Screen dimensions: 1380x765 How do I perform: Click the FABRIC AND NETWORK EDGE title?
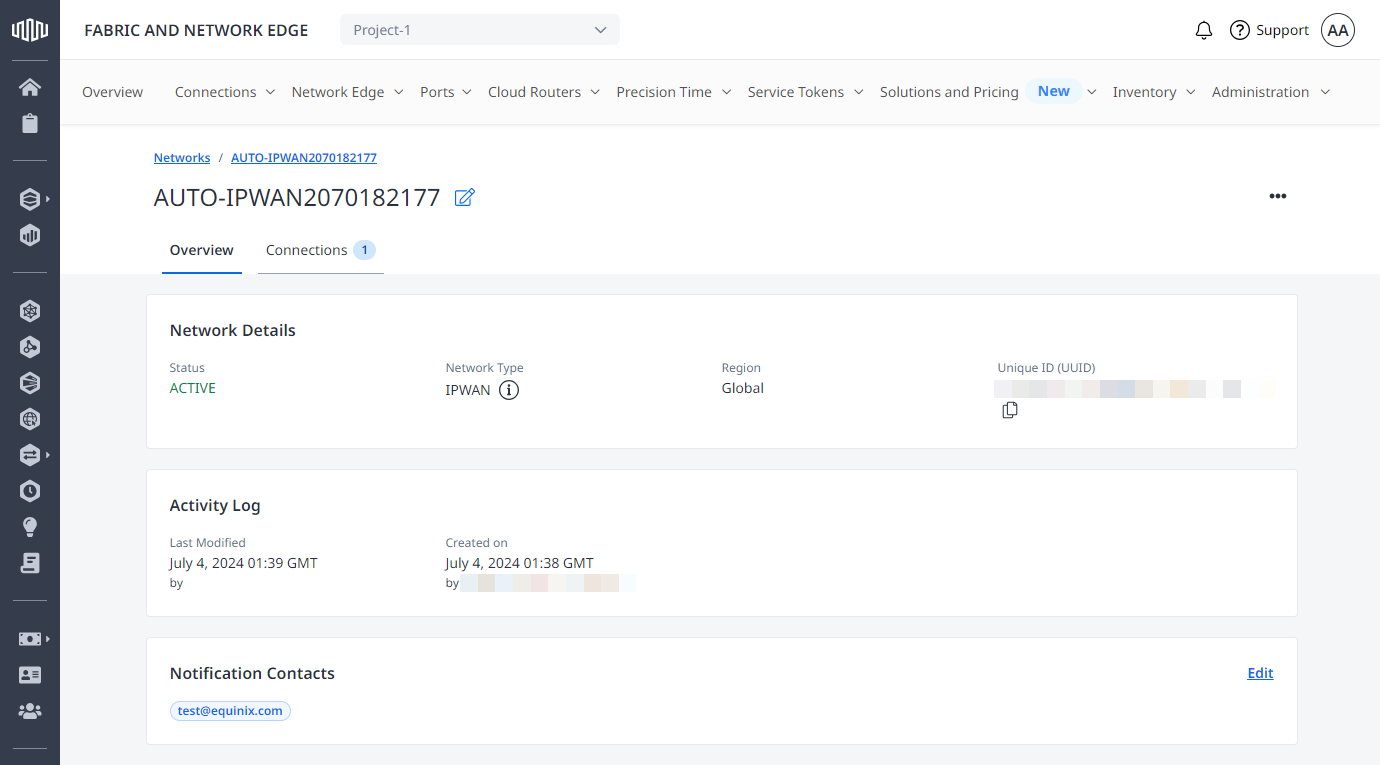[x=196, y=30]
